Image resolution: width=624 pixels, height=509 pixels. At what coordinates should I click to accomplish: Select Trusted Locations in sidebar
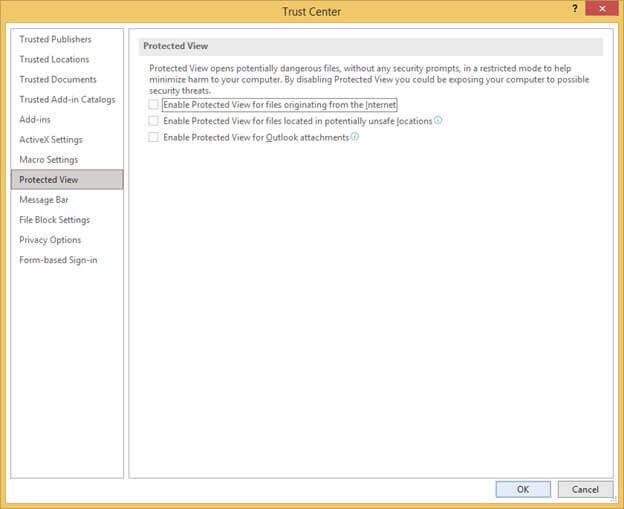[54, 59]
